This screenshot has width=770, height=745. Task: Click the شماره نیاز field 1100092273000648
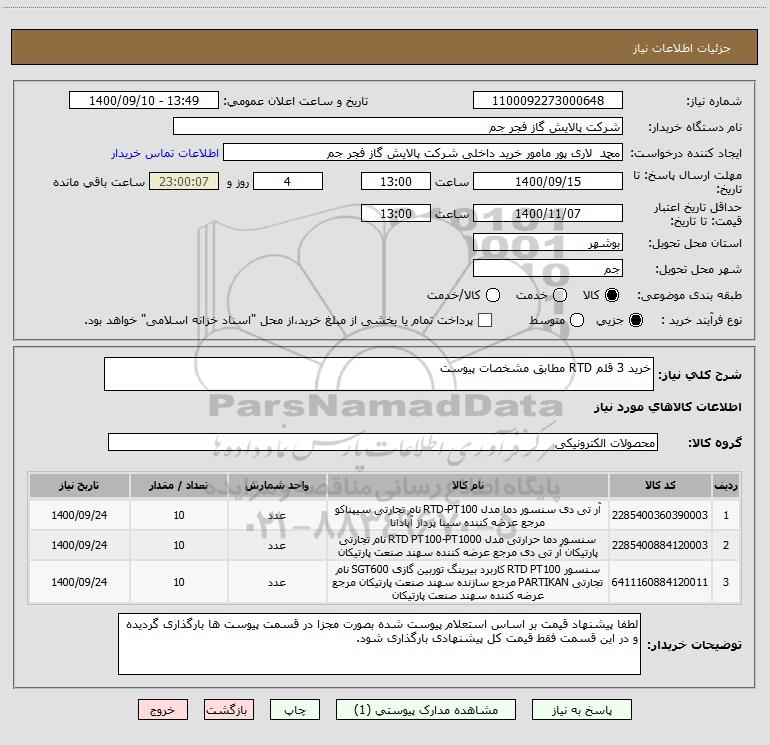(x=548, y=101)
